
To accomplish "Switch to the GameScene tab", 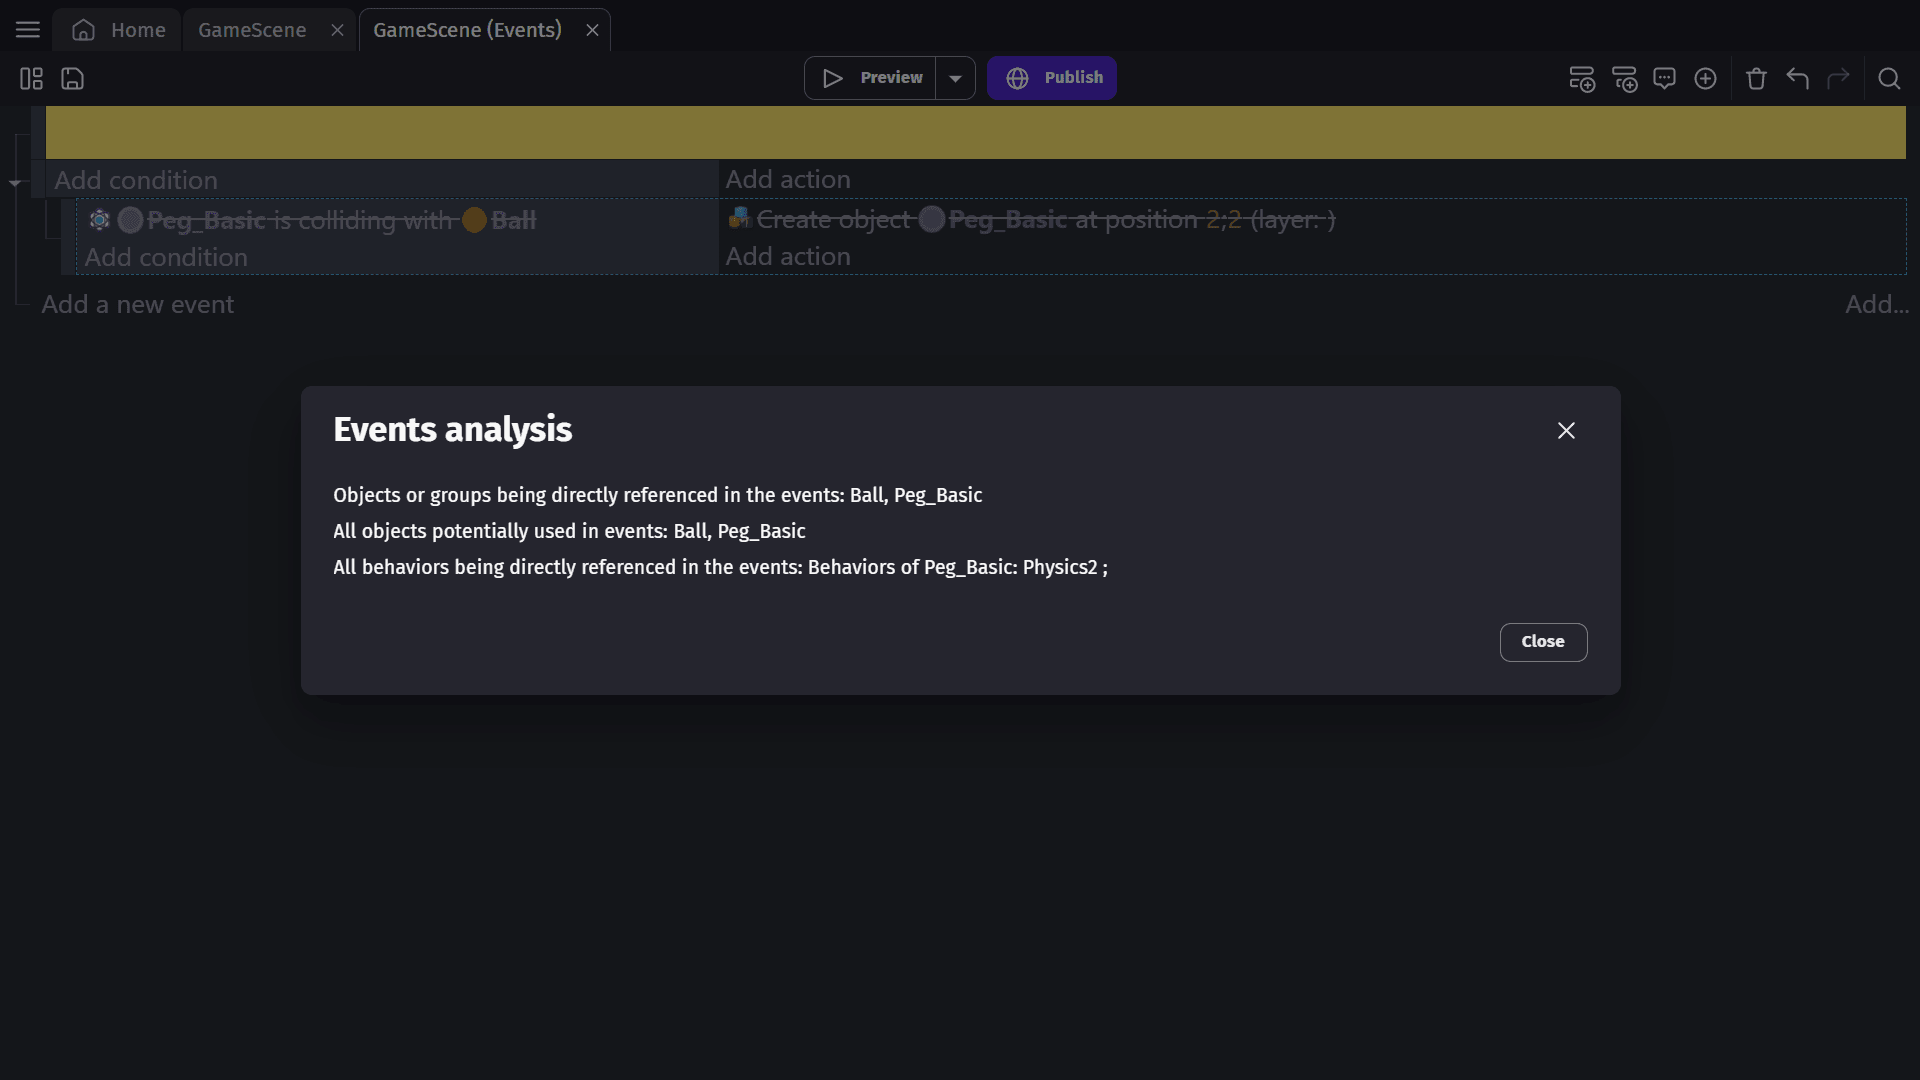I will (x=252, y=30).
